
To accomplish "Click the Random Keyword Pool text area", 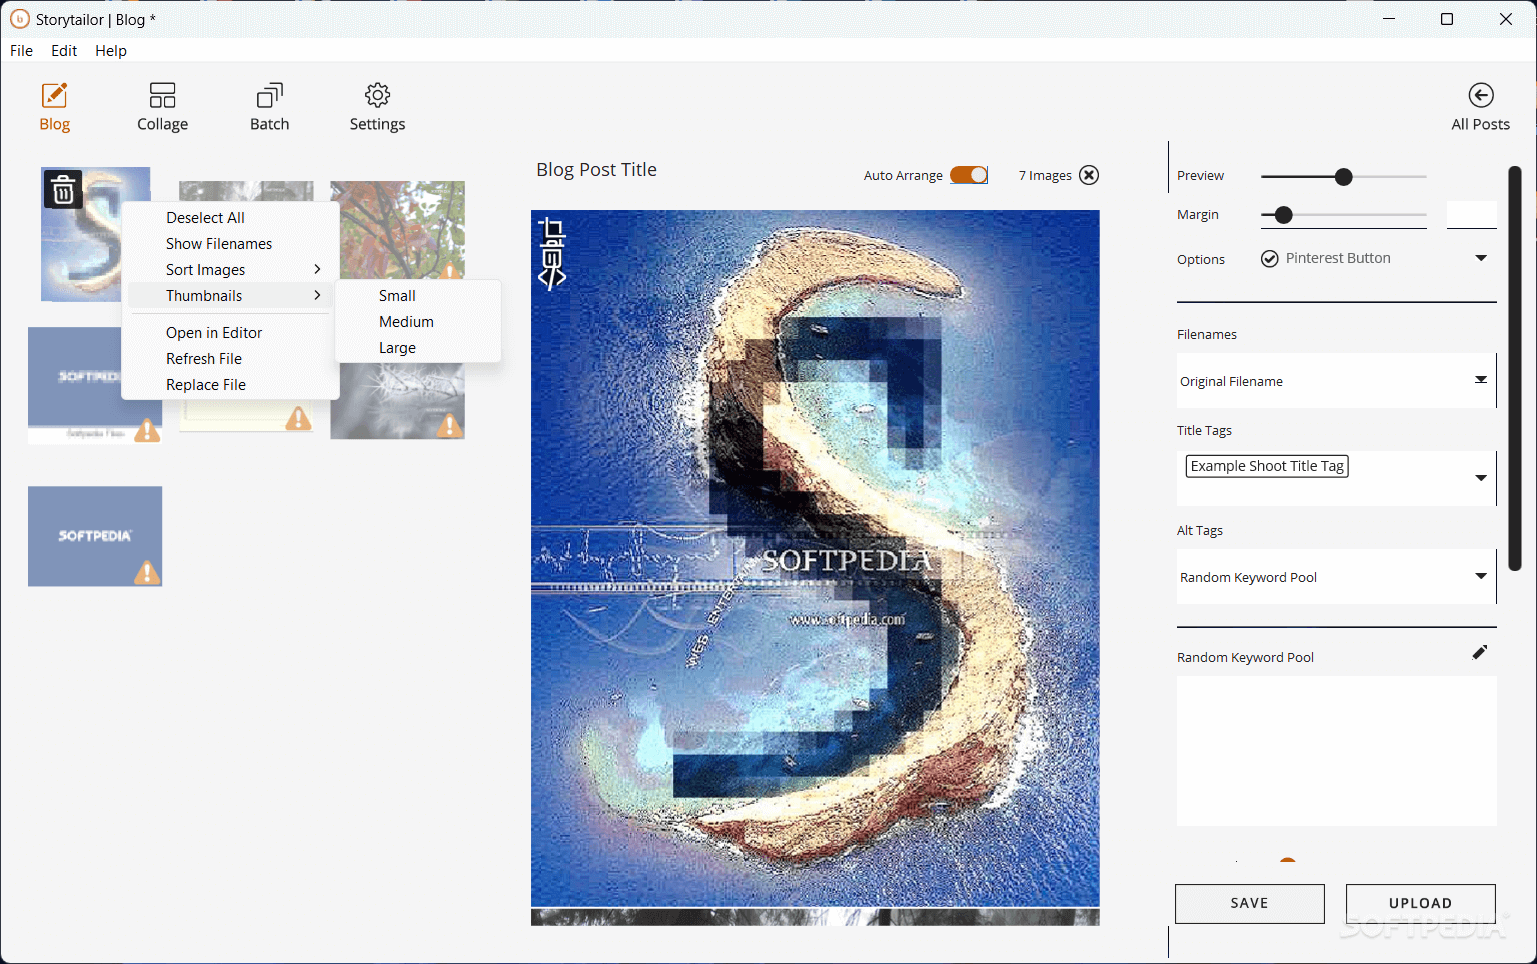I will (x=1336, y=750).
